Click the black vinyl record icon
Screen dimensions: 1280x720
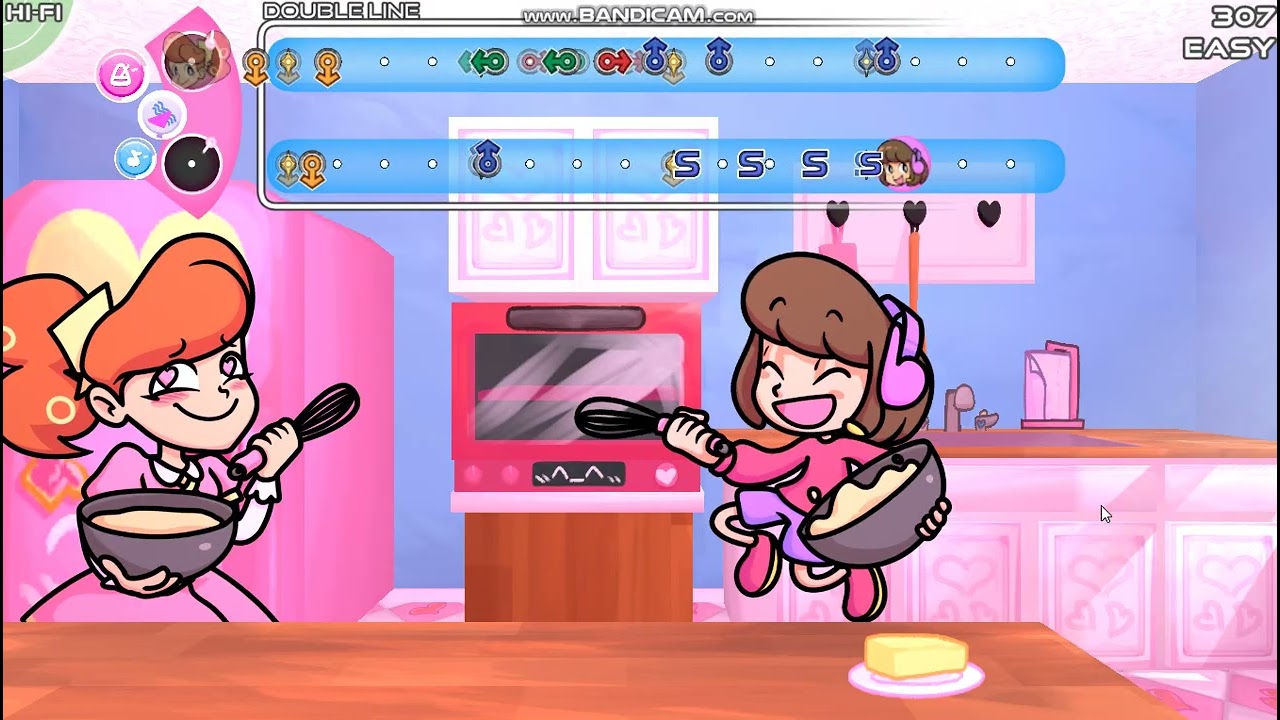(x=191, y=163)
